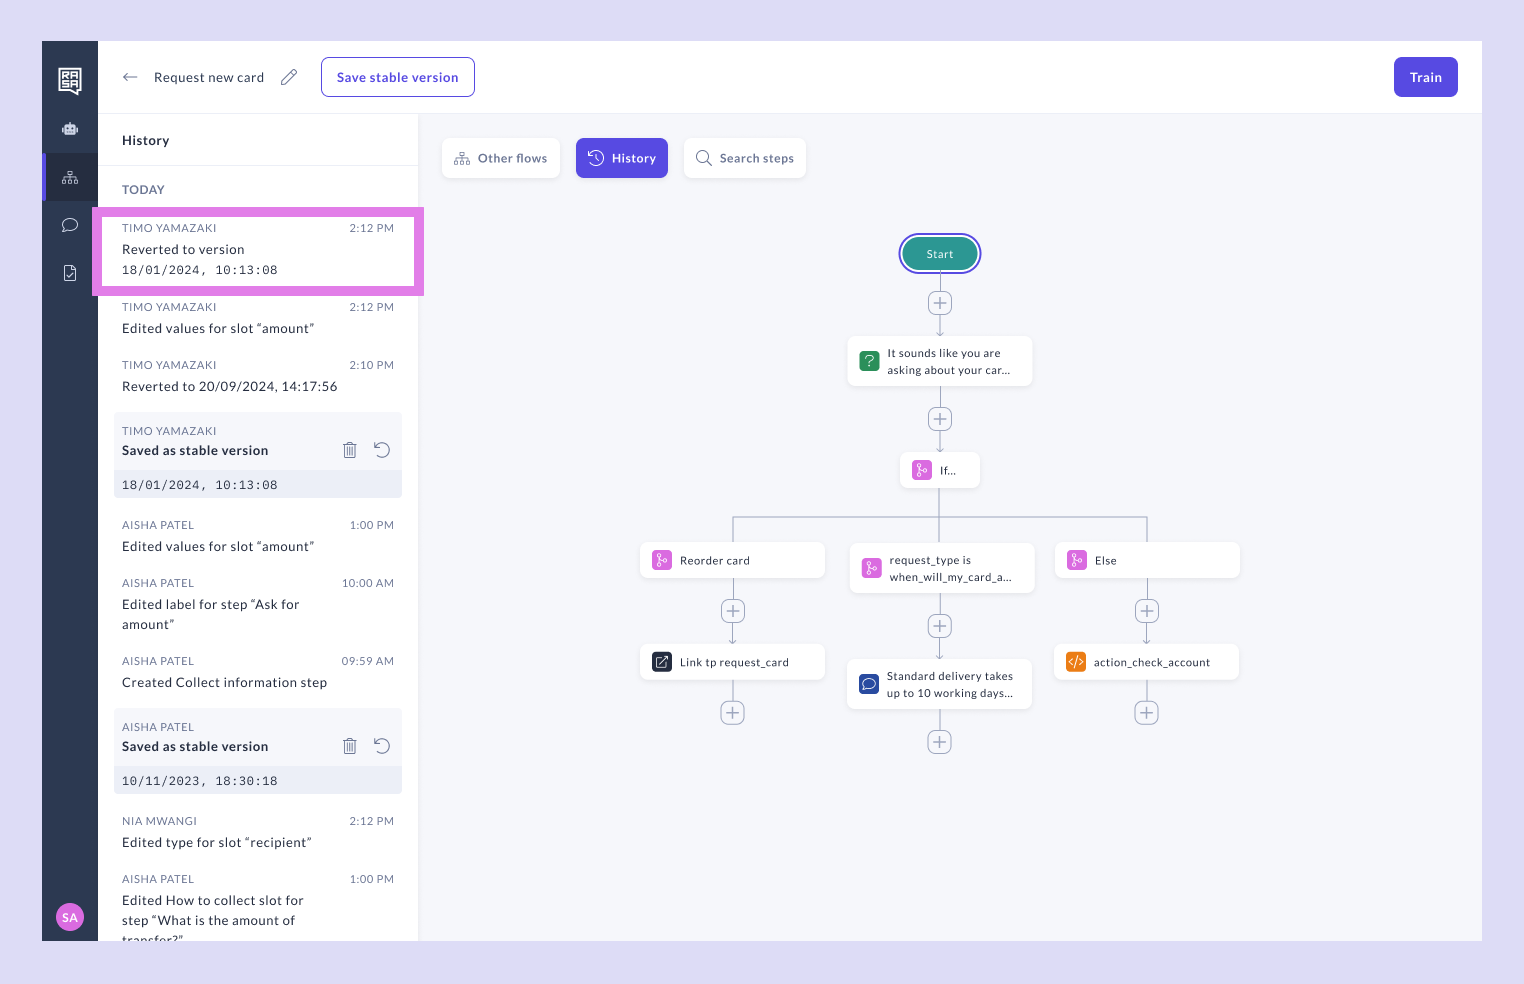1524x984 pixels.
Task: Revert to the stable version dated 10/11/2023
Action: (382, 746)
